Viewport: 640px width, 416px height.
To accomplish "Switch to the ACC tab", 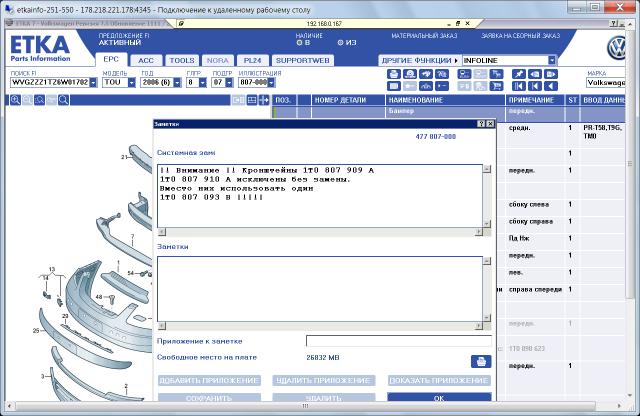I will tap(146, 60).
